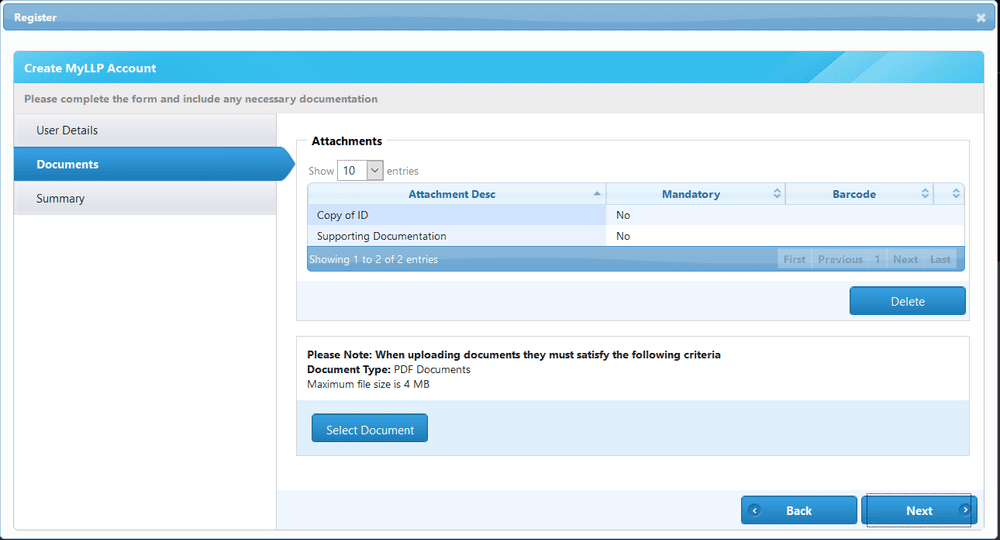Sort by Mandatory column

[696, 194]
